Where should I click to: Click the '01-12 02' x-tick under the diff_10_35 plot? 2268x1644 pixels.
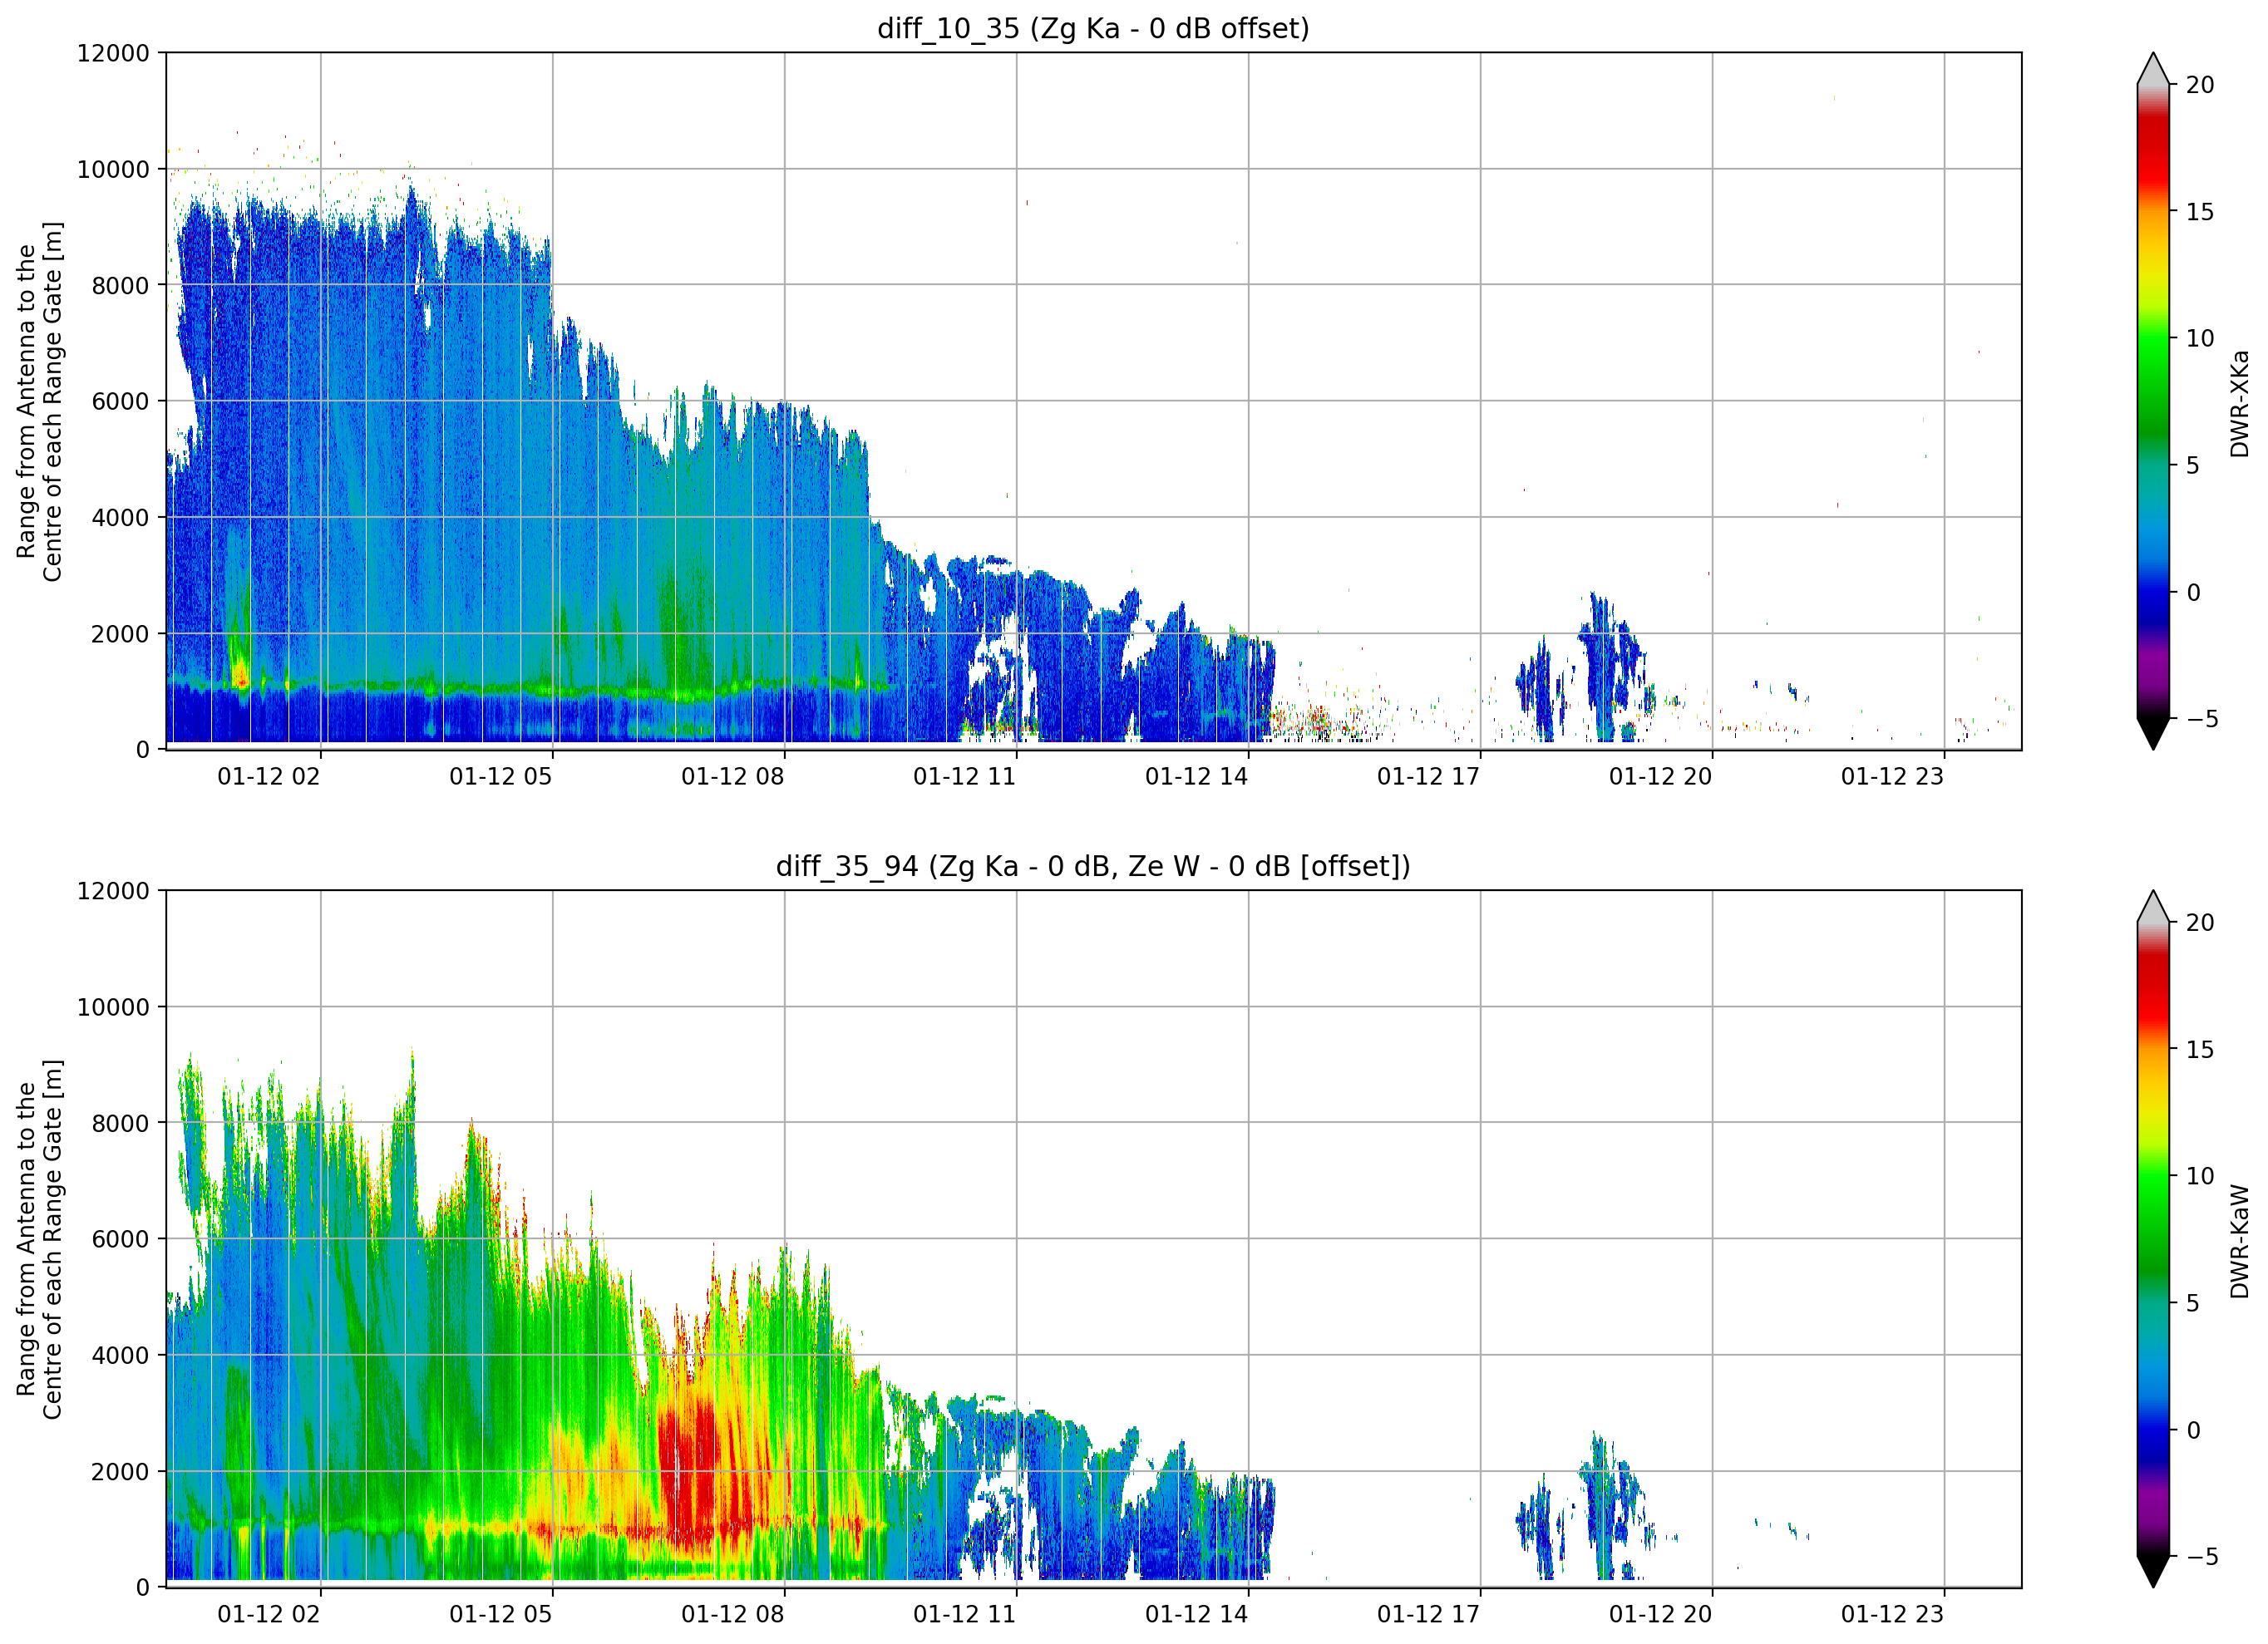pyautogui.click(x=269, y=776)
